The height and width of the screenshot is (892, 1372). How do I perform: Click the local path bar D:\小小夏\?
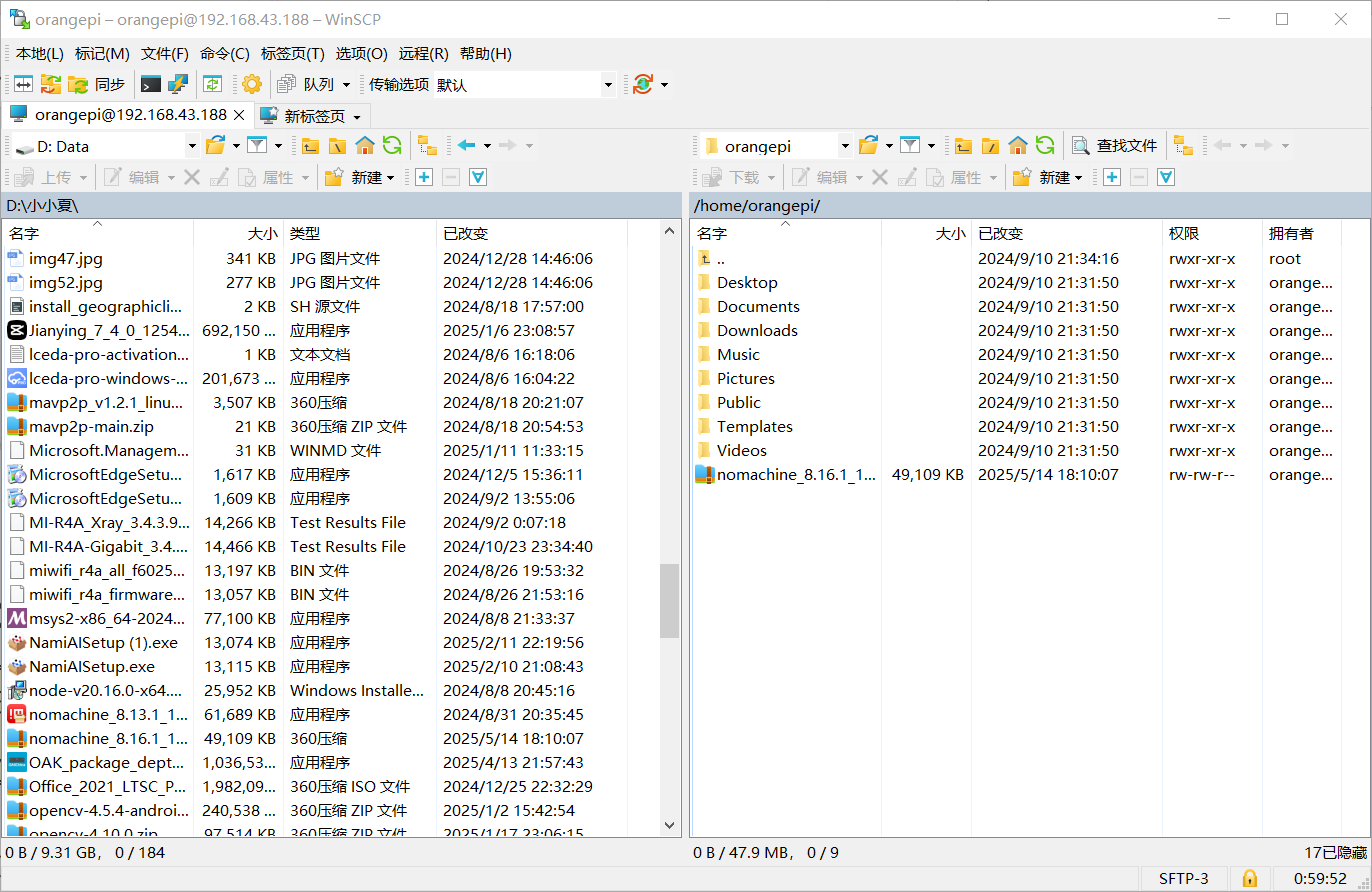click(x=341, y=205)
